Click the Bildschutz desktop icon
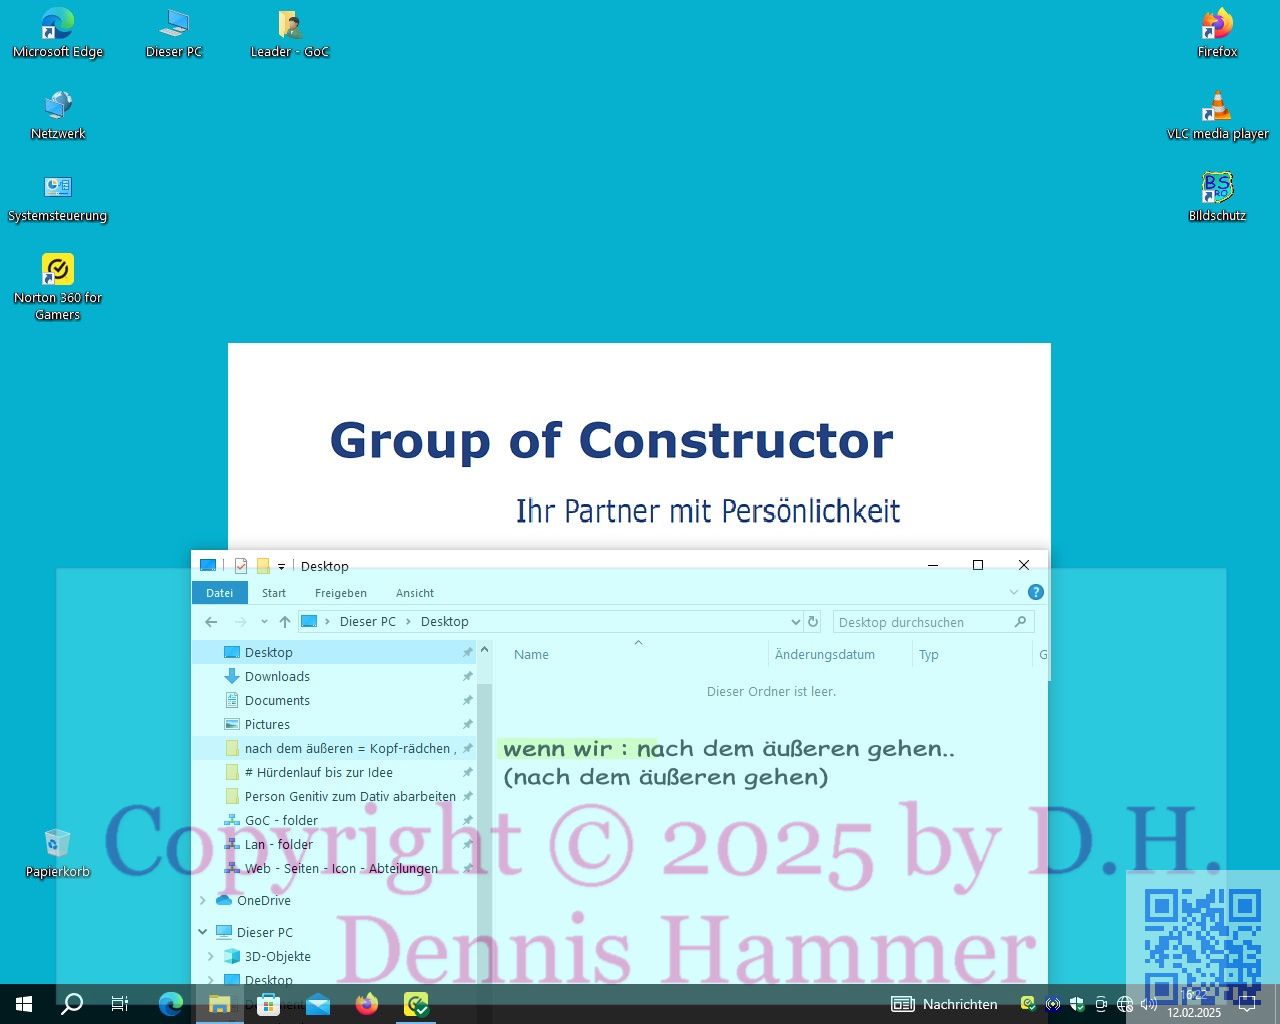 pos(1217,188)
